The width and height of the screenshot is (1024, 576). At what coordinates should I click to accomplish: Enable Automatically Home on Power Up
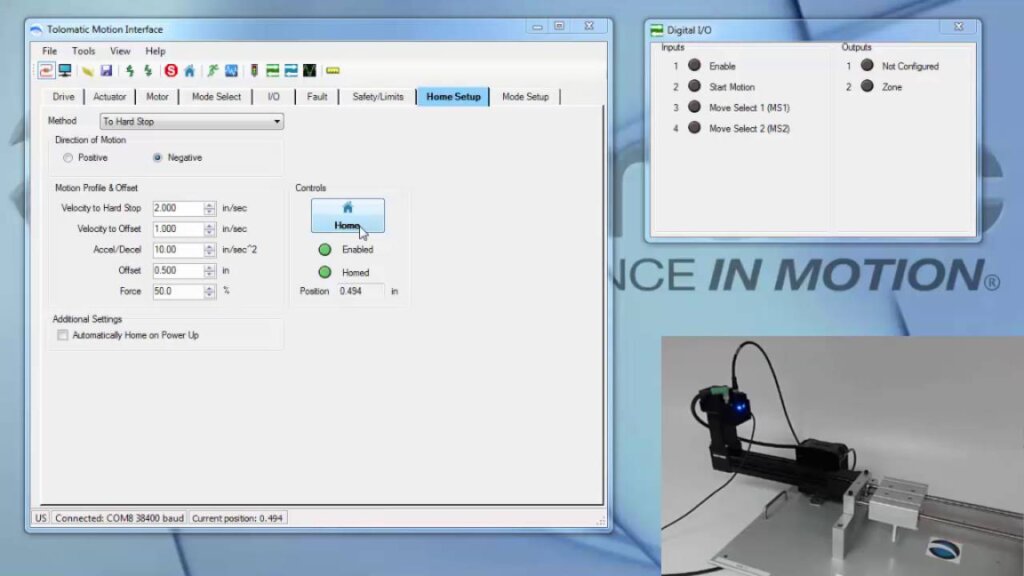tap(63, 335)
